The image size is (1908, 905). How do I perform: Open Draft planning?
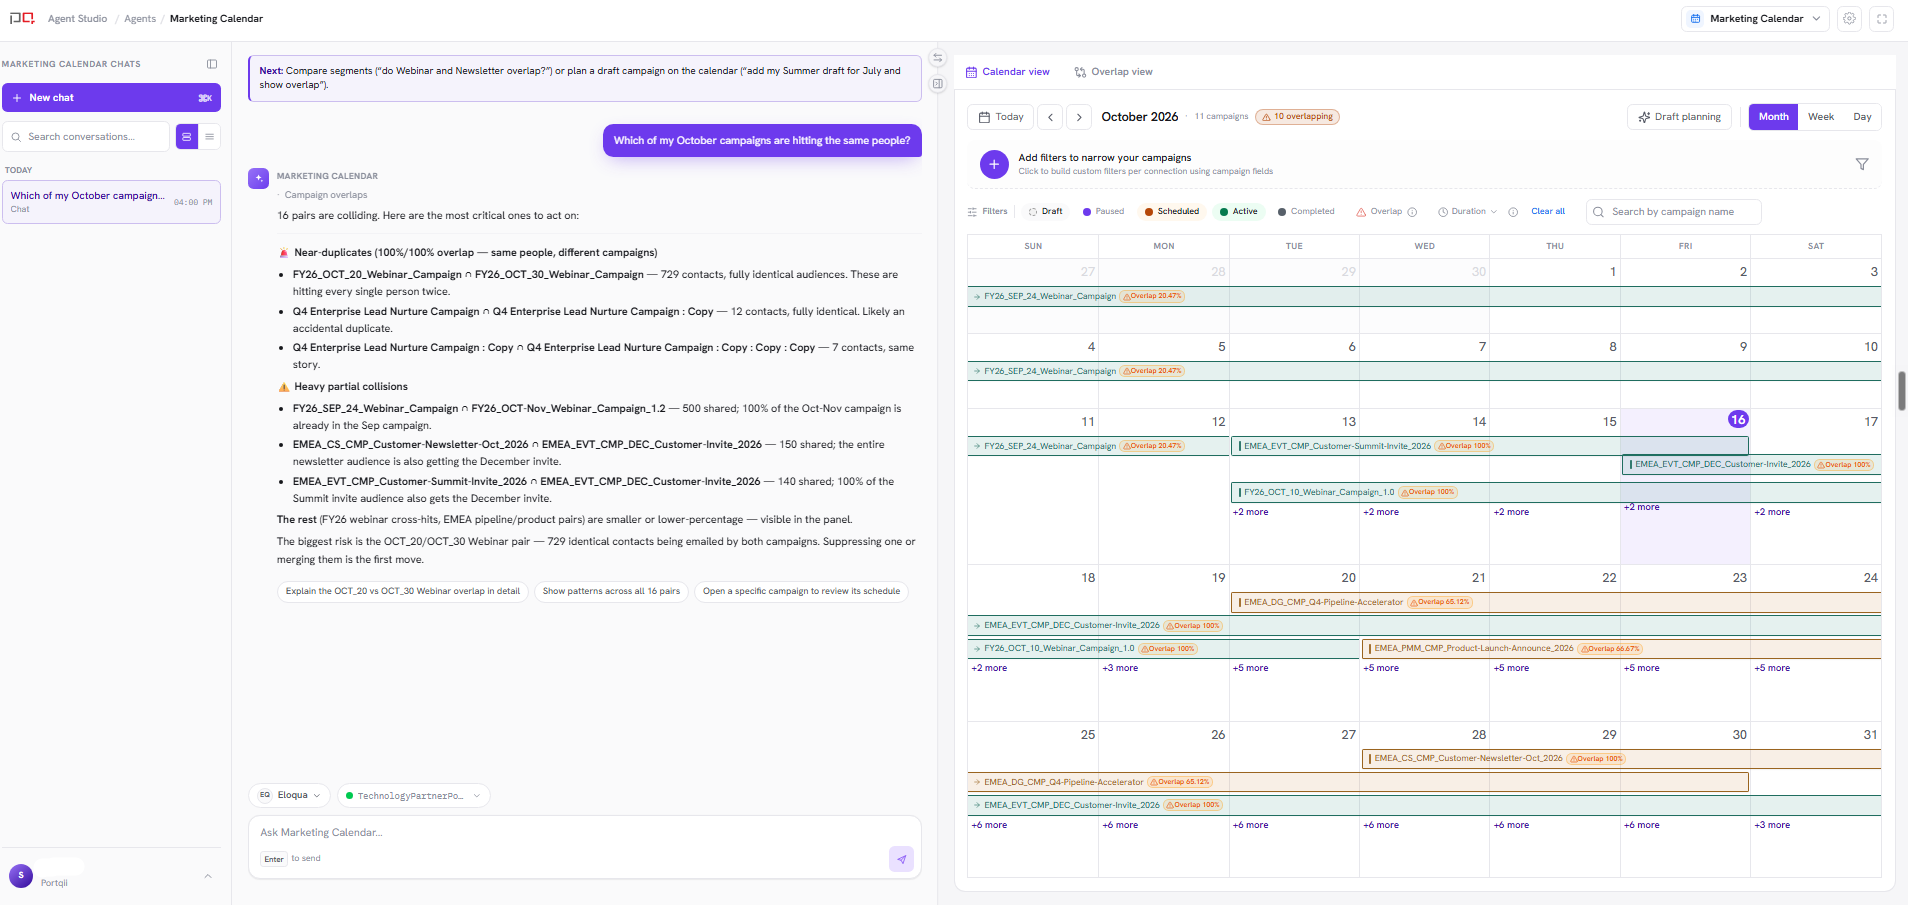point(1679,117)
